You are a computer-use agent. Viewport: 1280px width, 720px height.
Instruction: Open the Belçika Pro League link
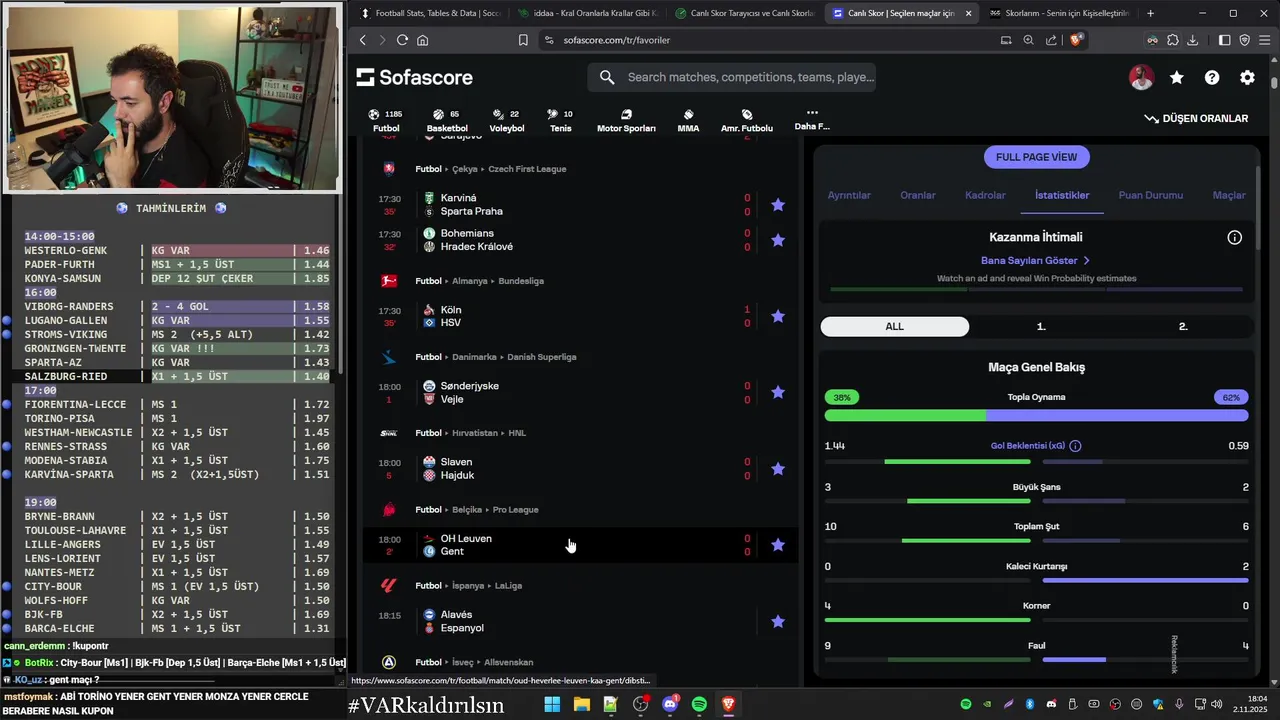515,510
